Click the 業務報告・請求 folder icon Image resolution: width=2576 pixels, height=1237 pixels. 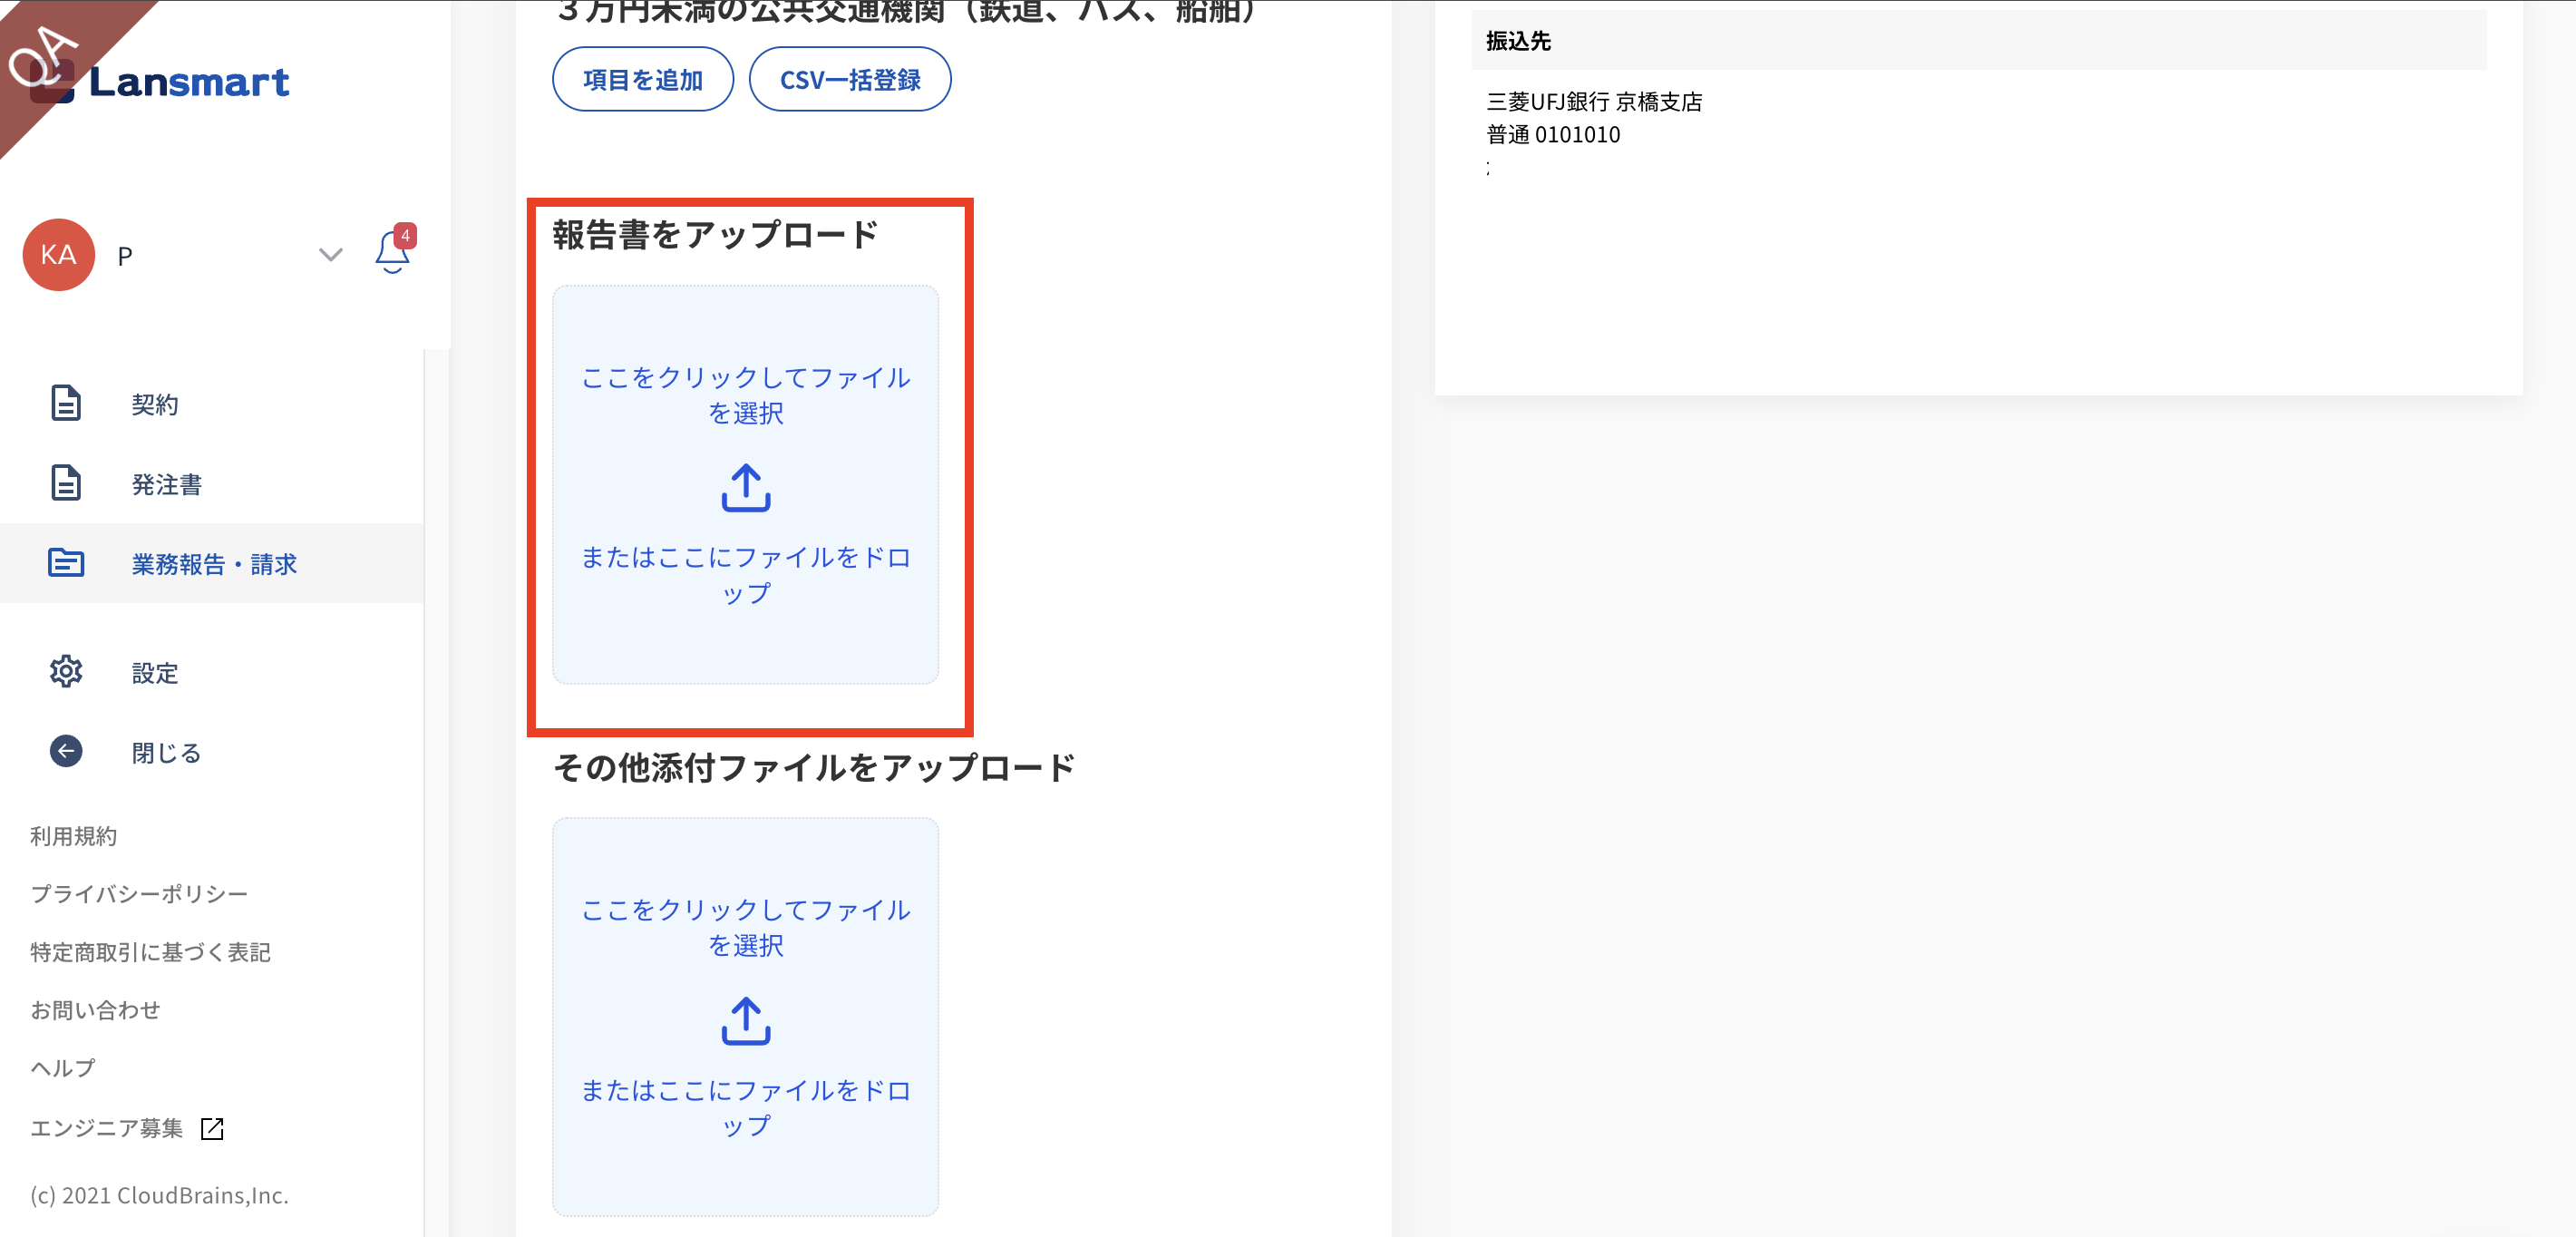(66, 563)
